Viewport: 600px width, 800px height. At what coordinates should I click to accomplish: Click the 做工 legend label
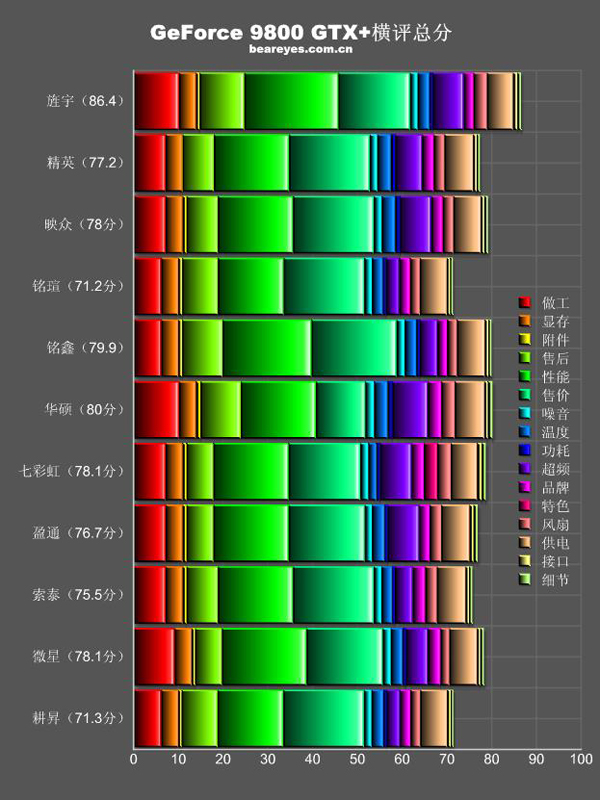pos(555,303)
